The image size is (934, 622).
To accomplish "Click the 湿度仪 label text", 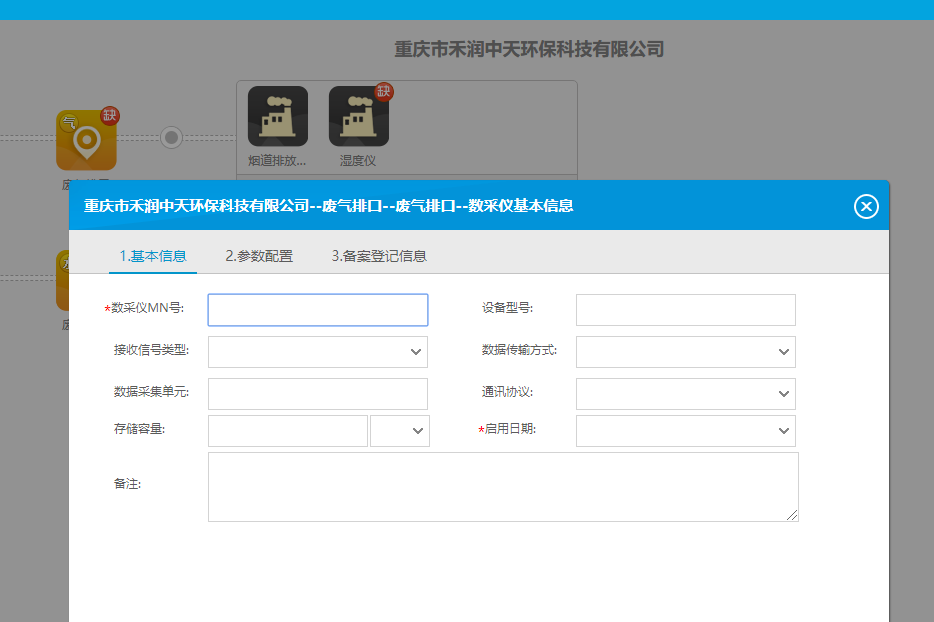I will click(x=358, y=161).
